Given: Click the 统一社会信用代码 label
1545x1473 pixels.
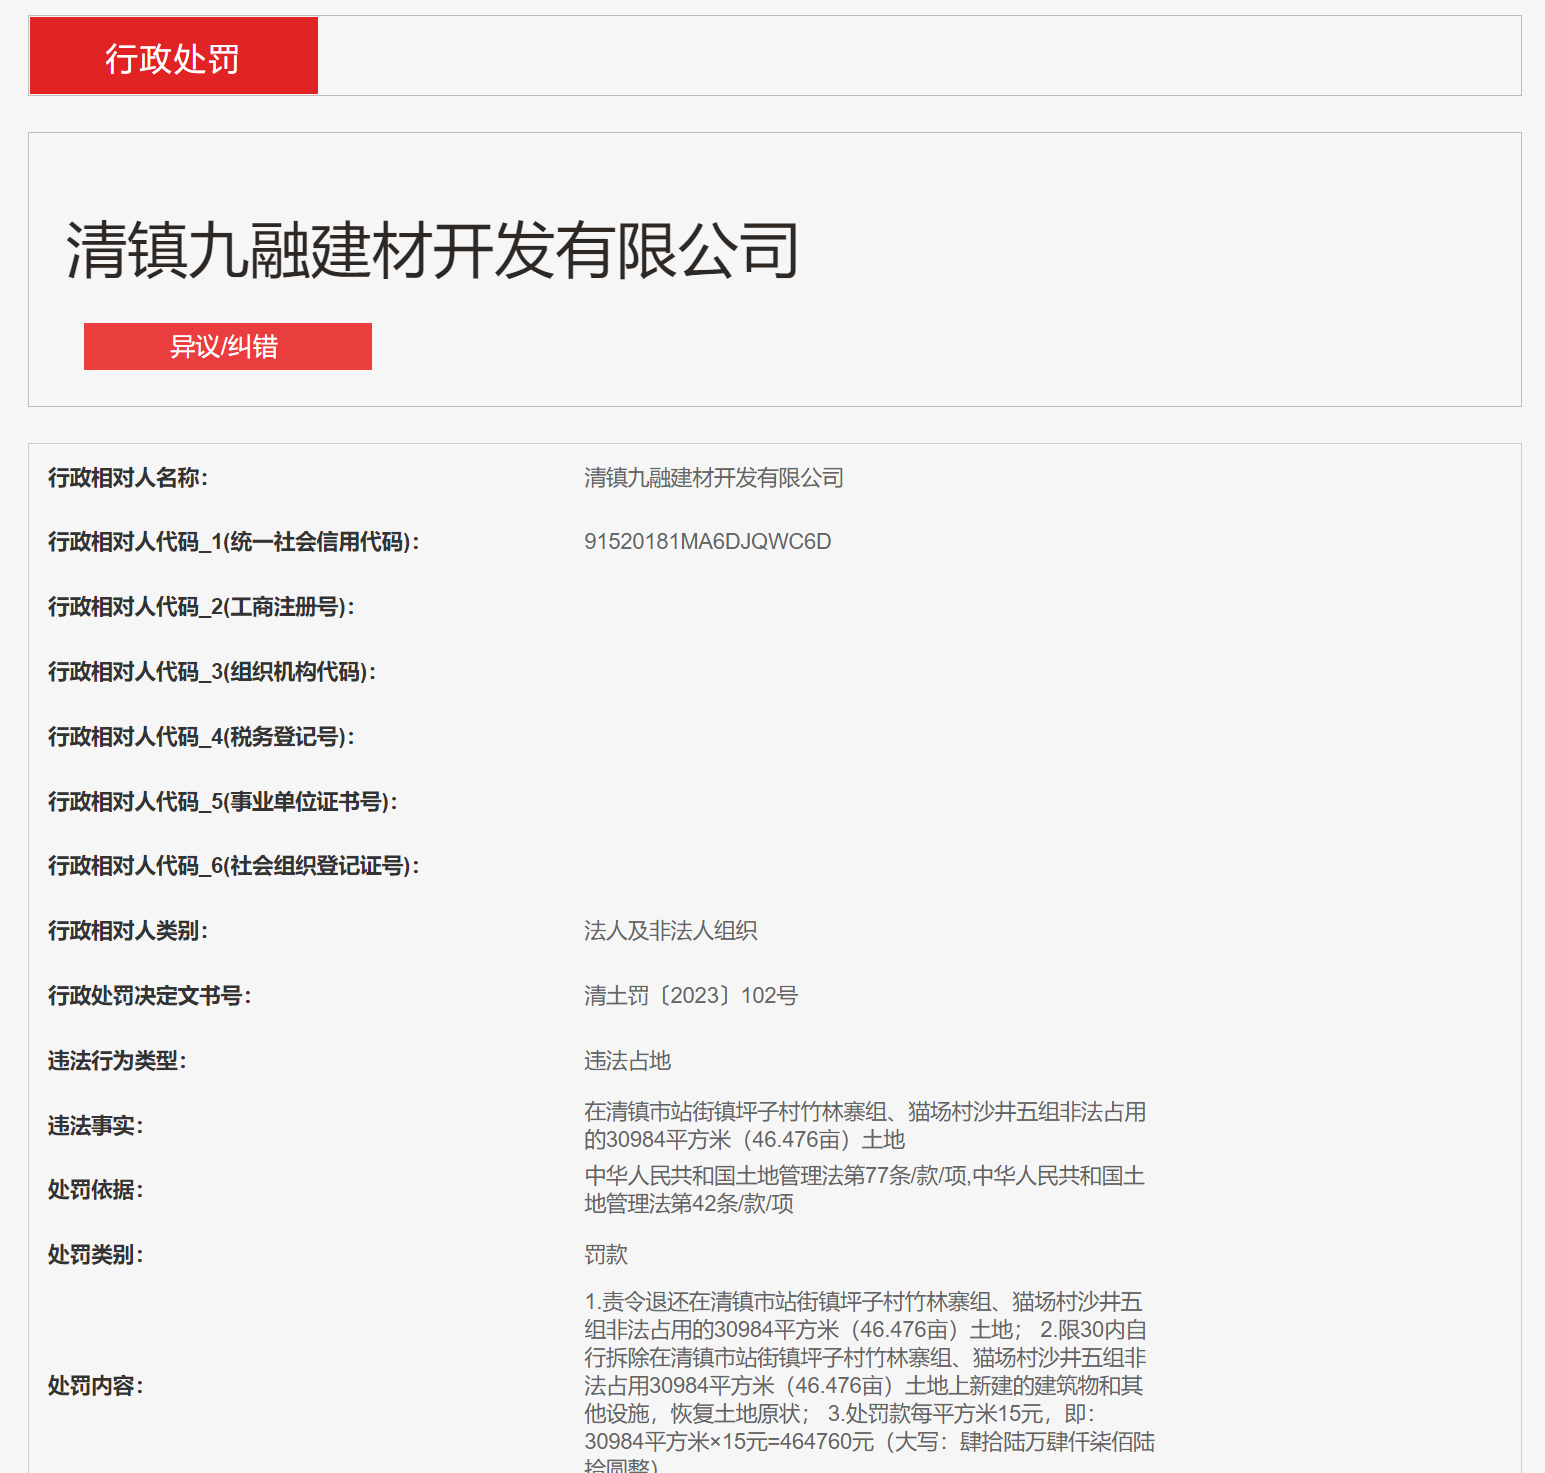Looking at the screenshot, I should click(x=234, y=542).
